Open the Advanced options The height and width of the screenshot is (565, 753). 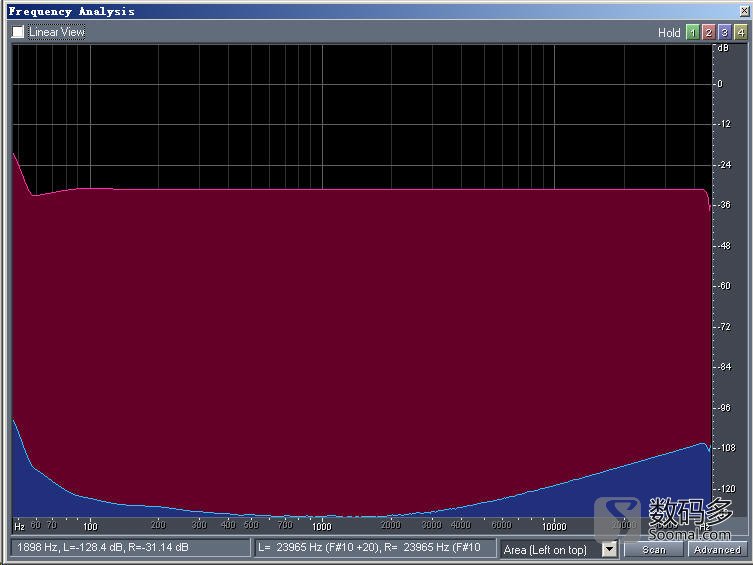pyautogui.click(x=717, y=549)
